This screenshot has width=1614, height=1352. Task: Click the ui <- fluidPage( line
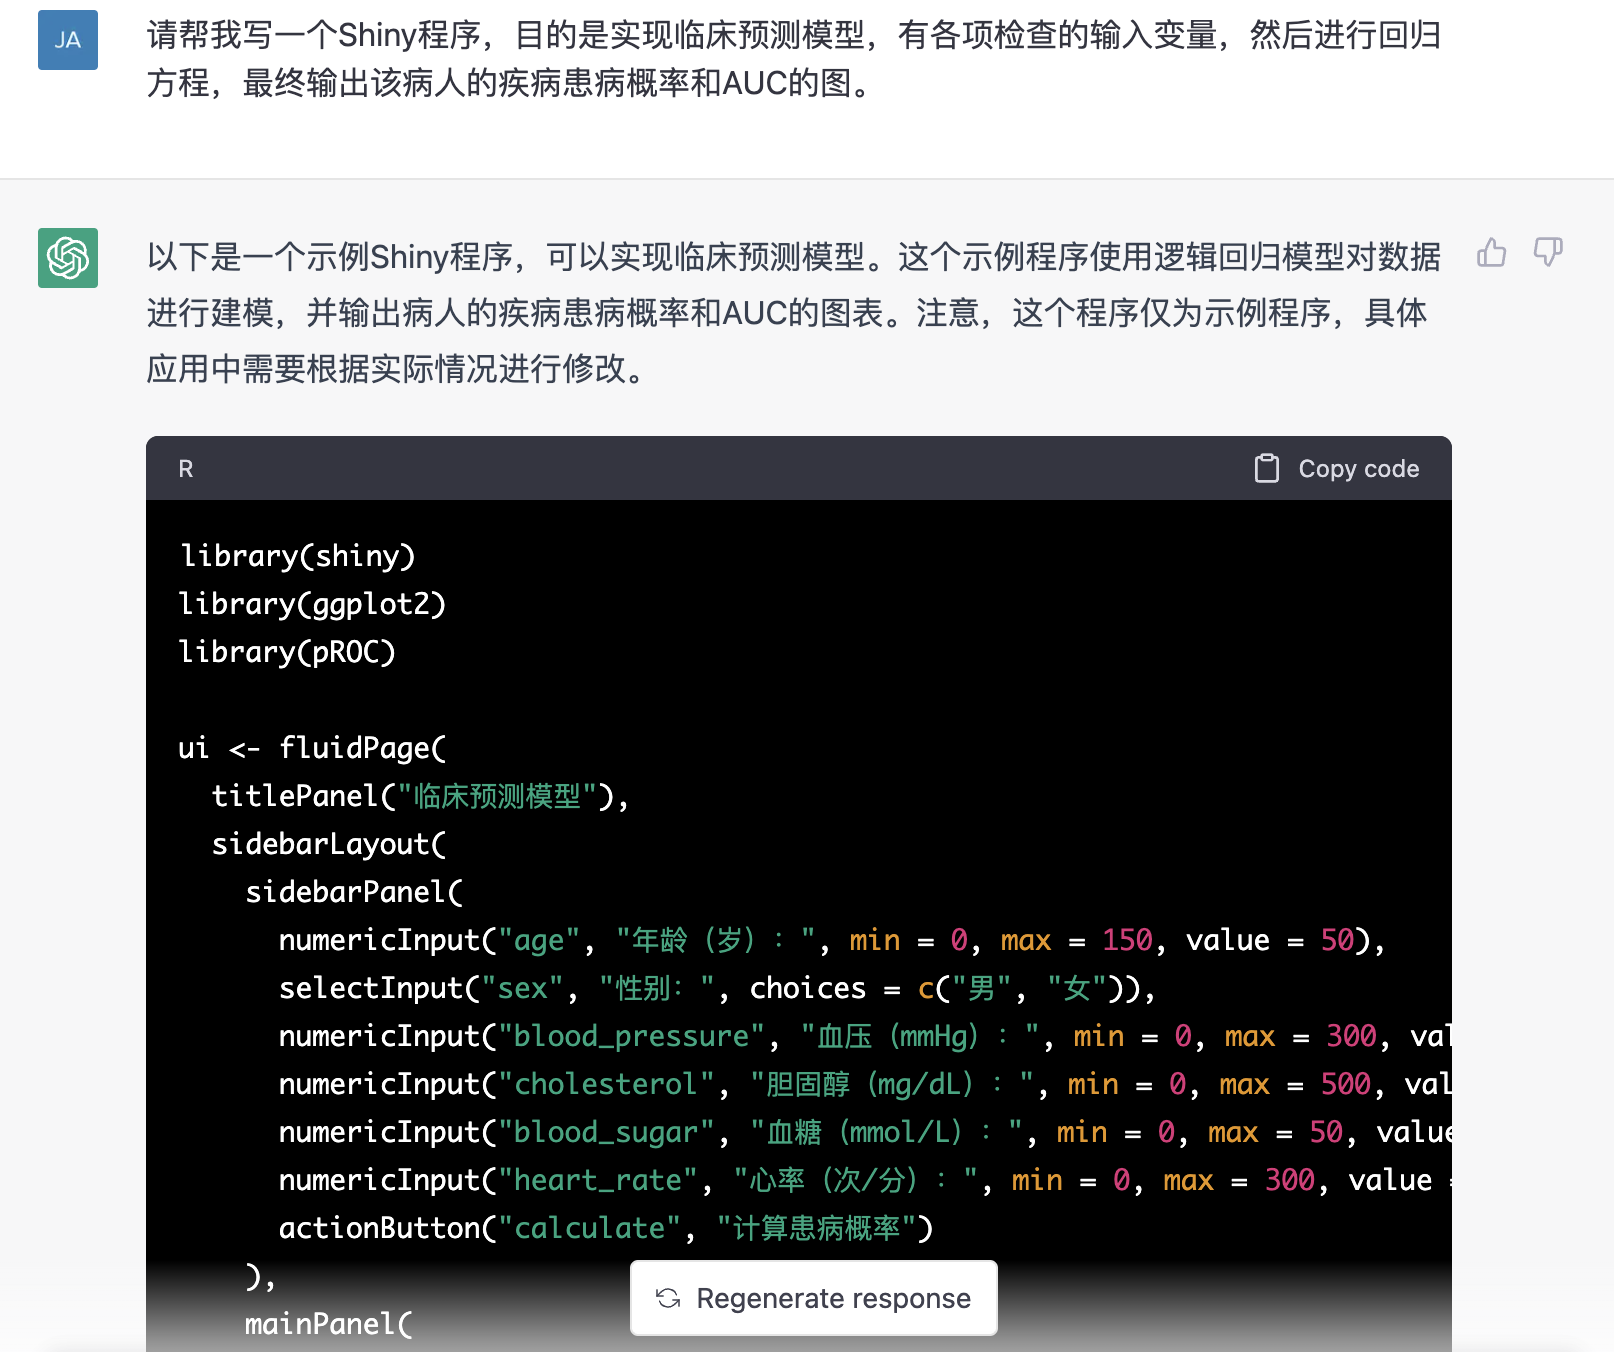[x=312, y=748]
